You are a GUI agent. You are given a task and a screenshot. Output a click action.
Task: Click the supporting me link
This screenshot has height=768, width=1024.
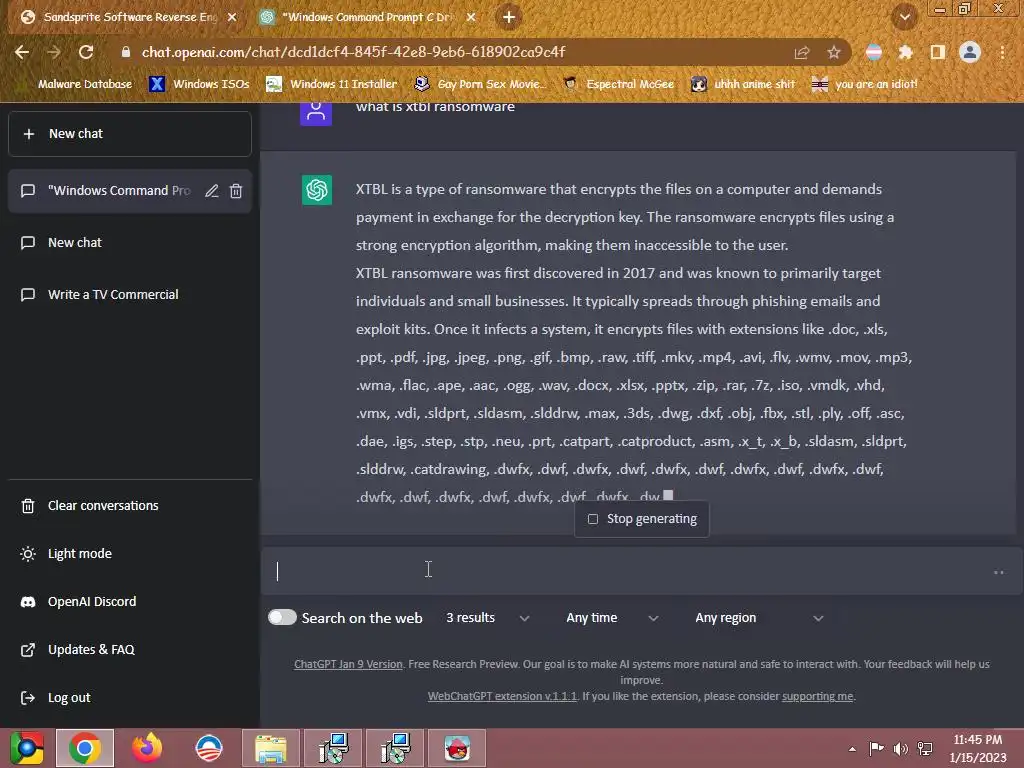(x=818, y=696)
